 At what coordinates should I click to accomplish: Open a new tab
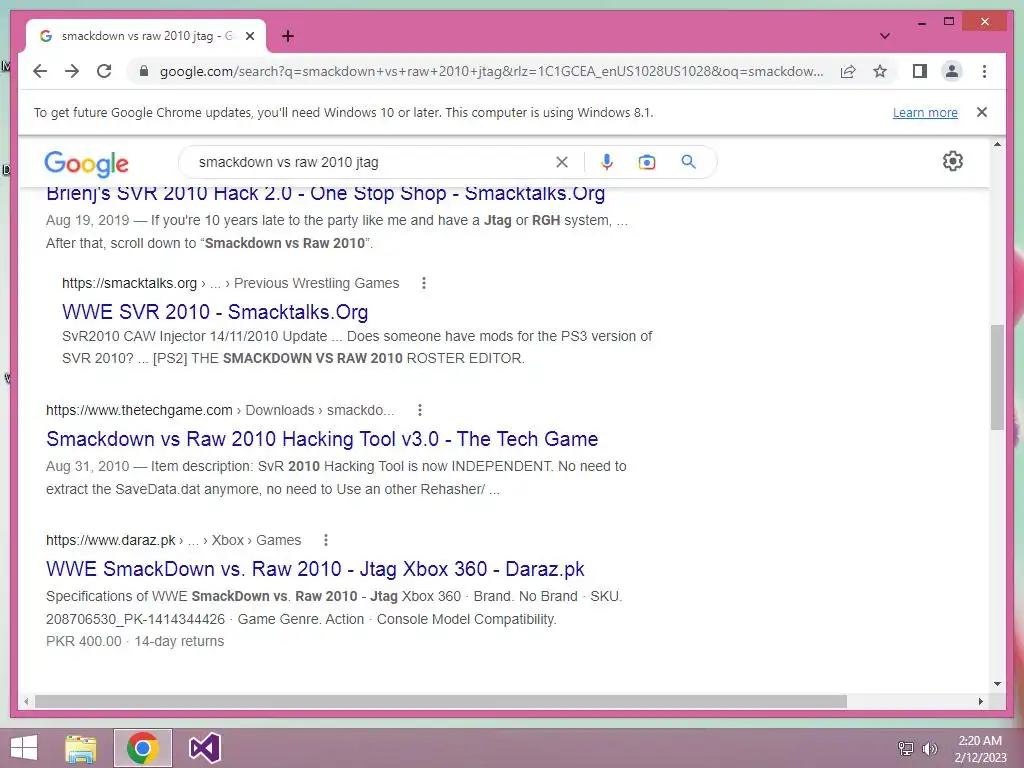[287, 36]
